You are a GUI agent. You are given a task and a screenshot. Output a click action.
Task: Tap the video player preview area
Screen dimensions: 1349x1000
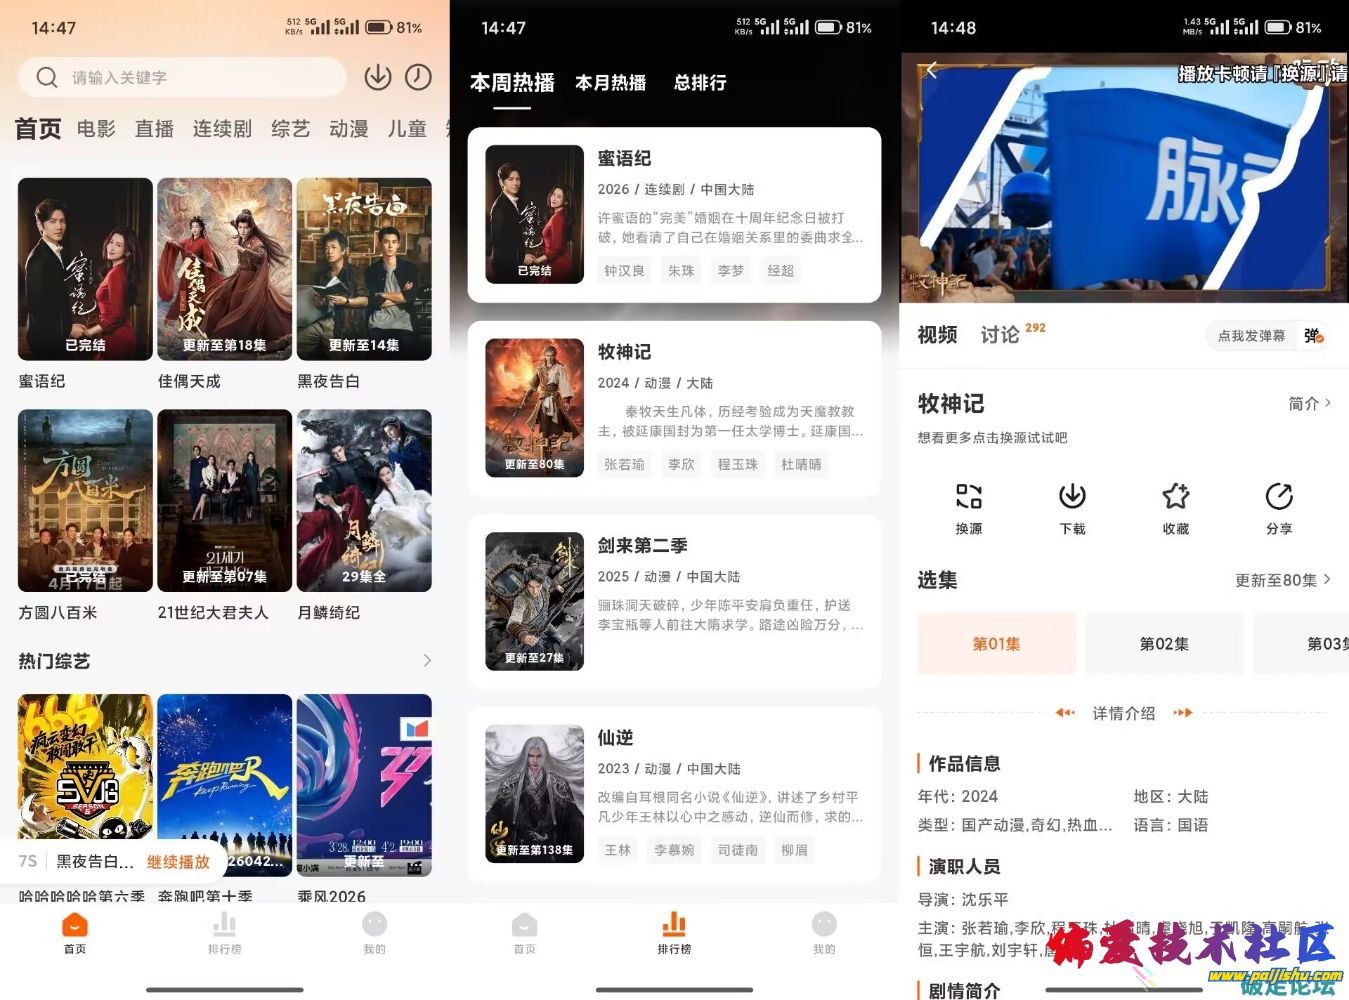tap(1125, 178)
